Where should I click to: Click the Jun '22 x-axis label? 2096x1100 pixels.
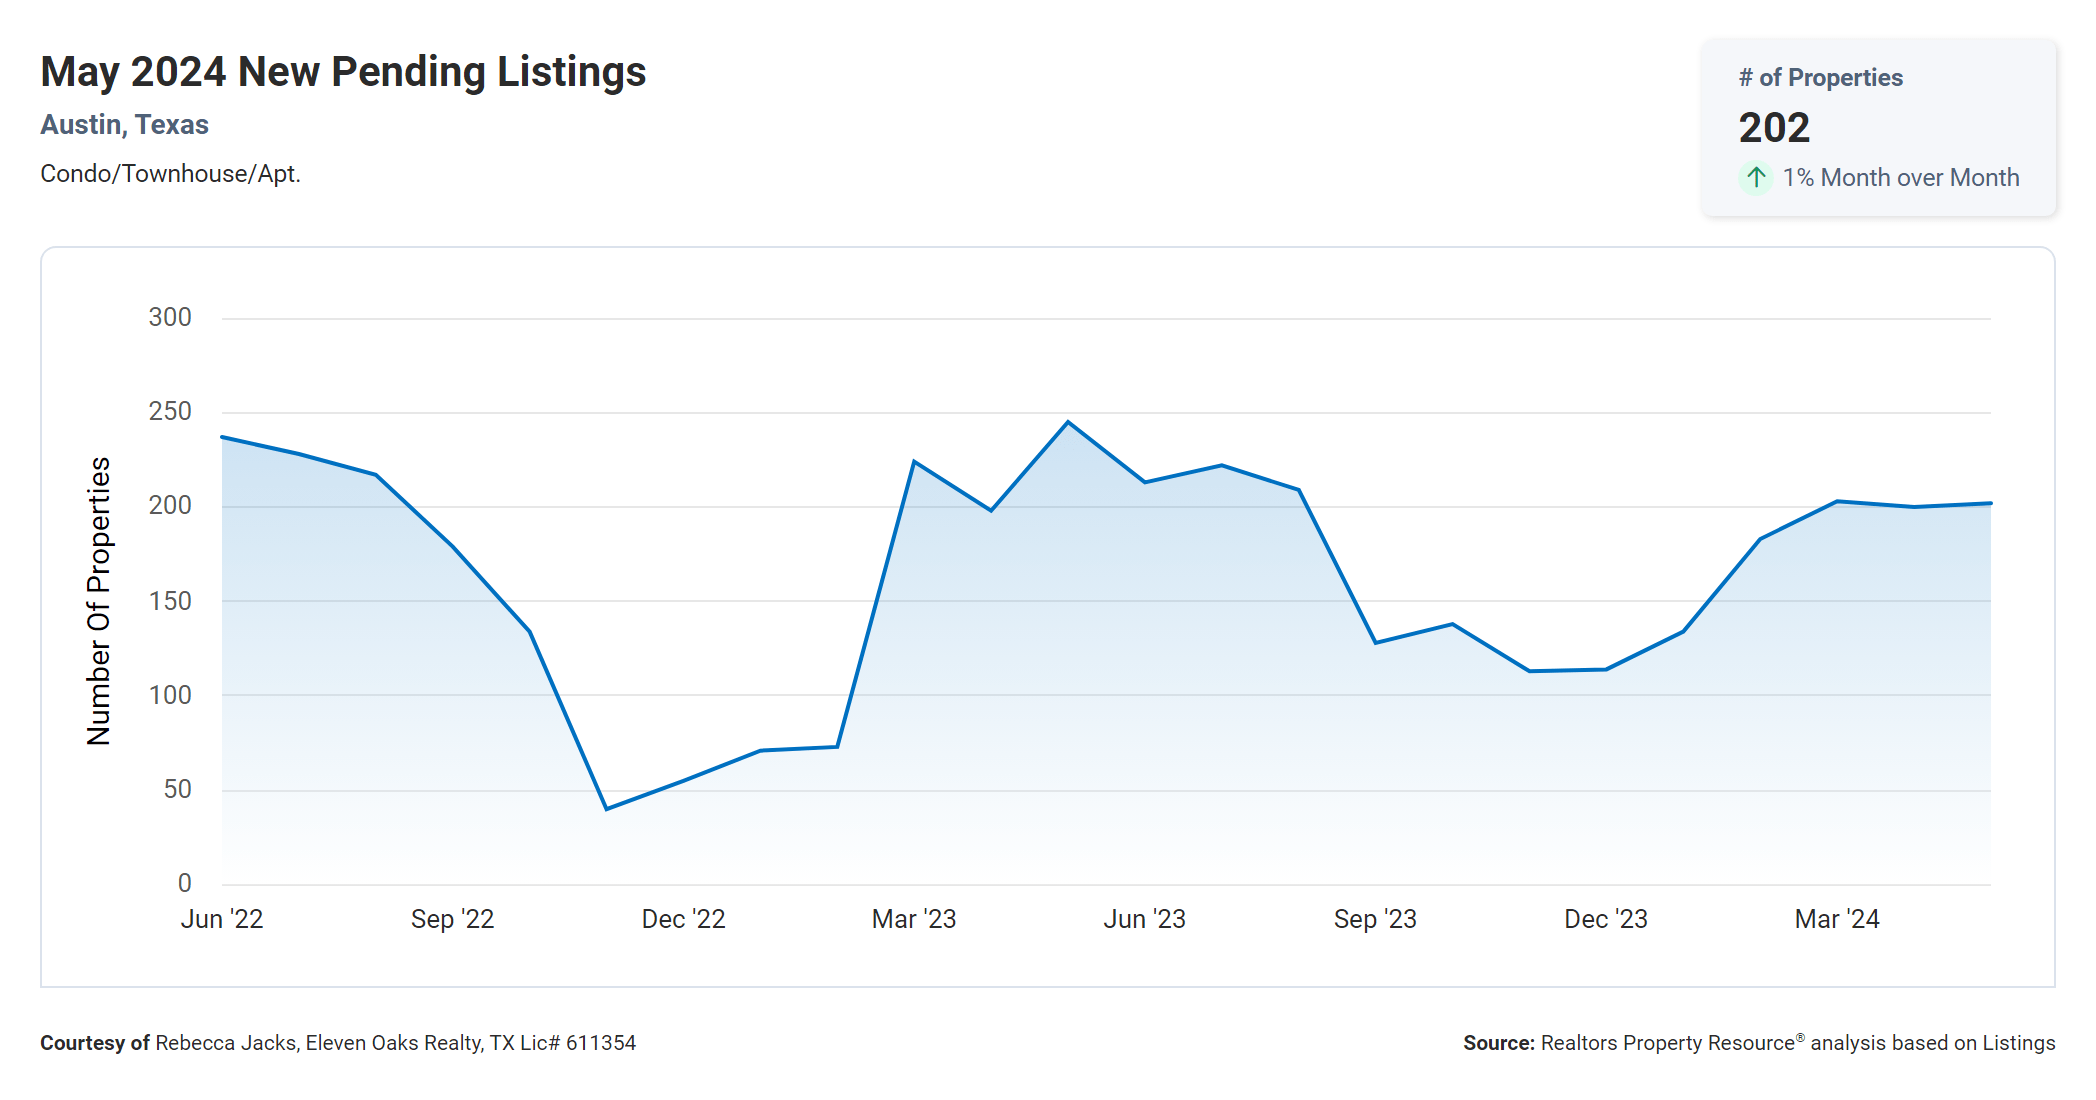click(x=222, y=919)
